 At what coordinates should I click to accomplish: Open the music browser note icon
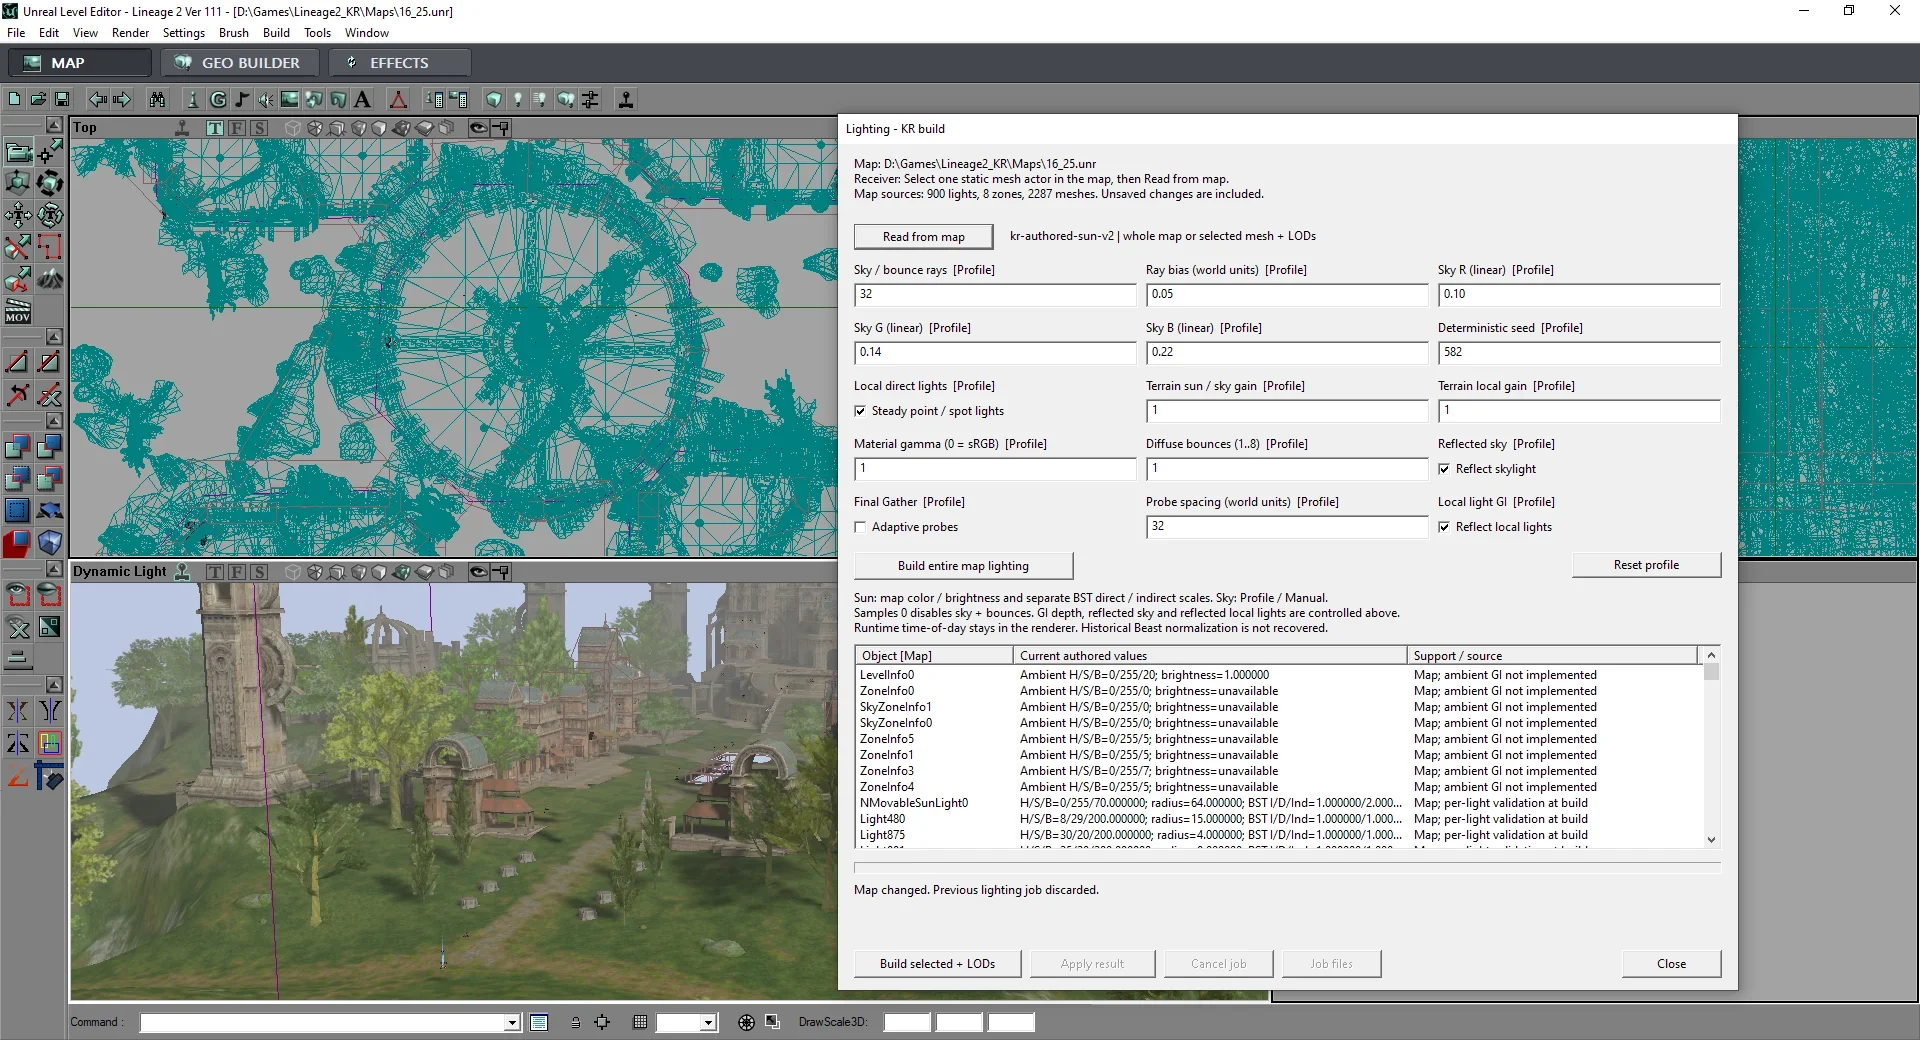241,99
